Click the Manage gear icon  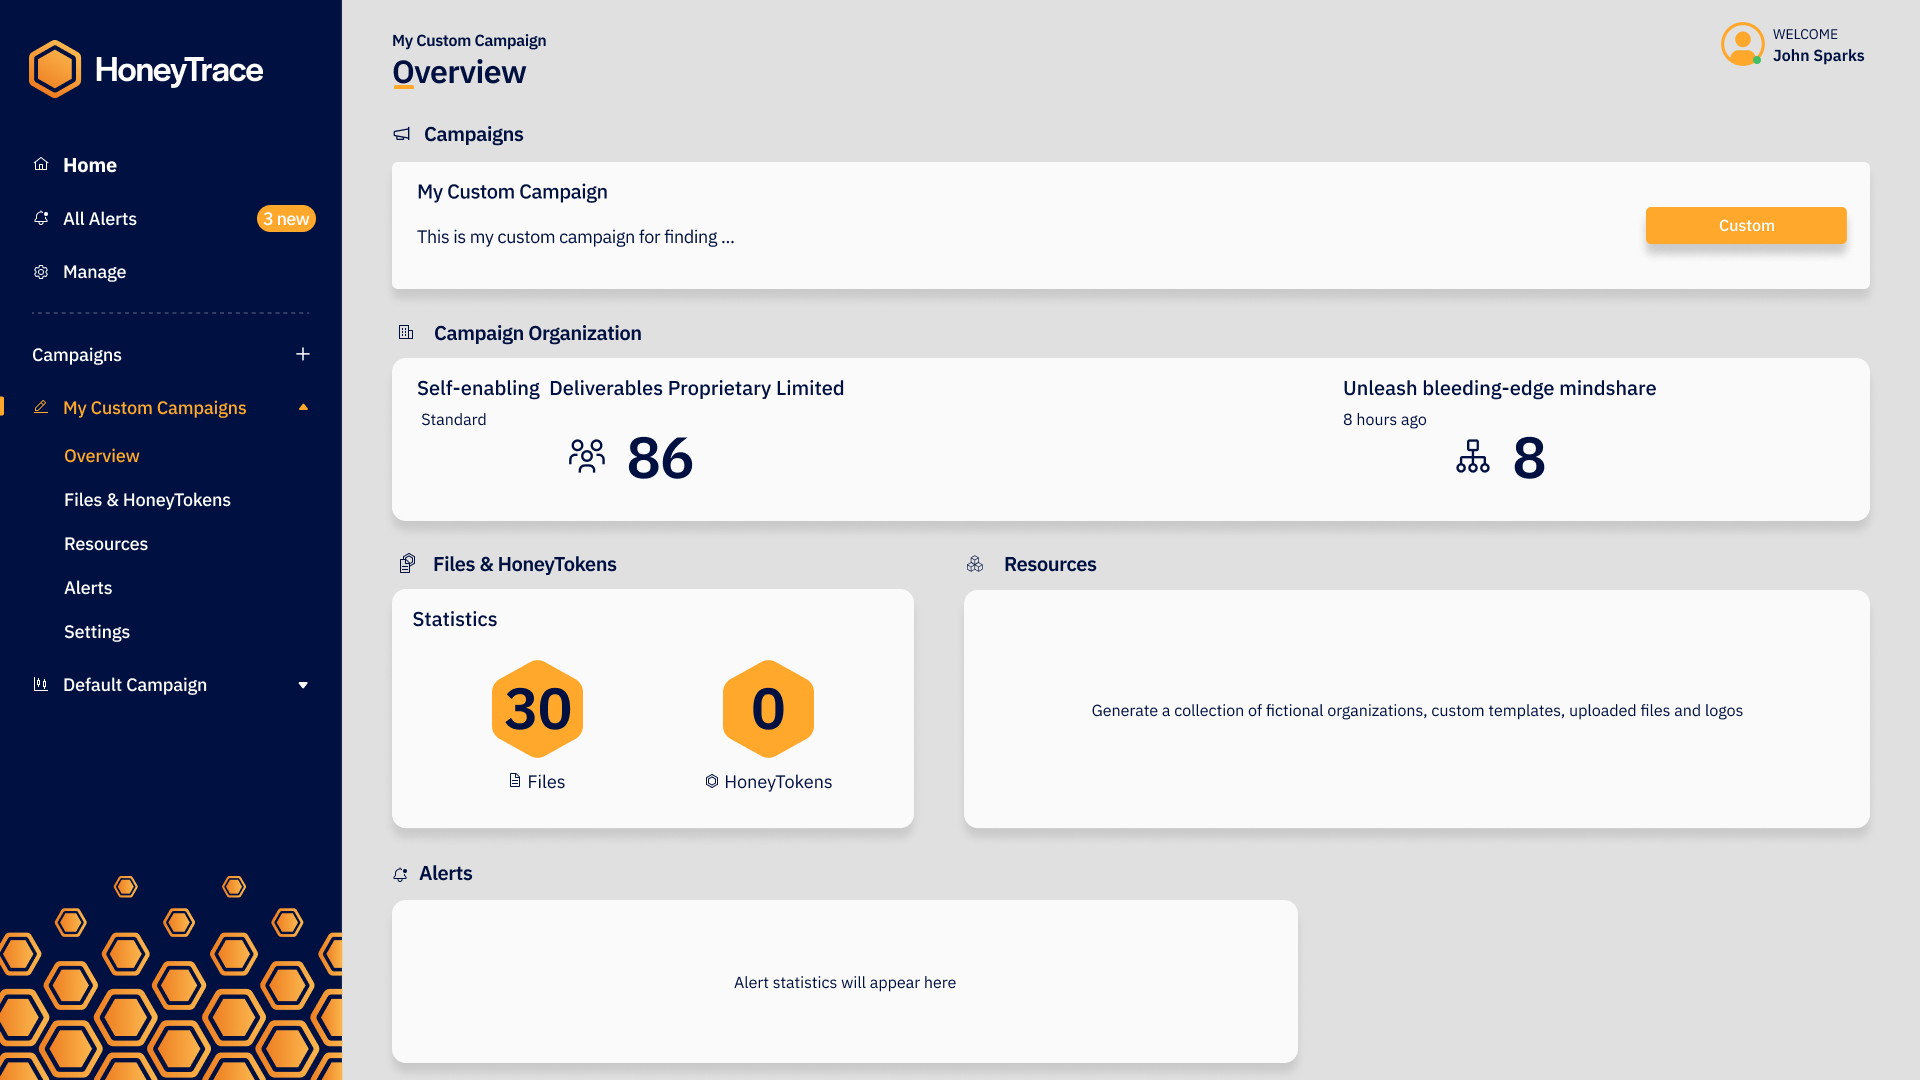pyautogui.click(x=41, y=272)
